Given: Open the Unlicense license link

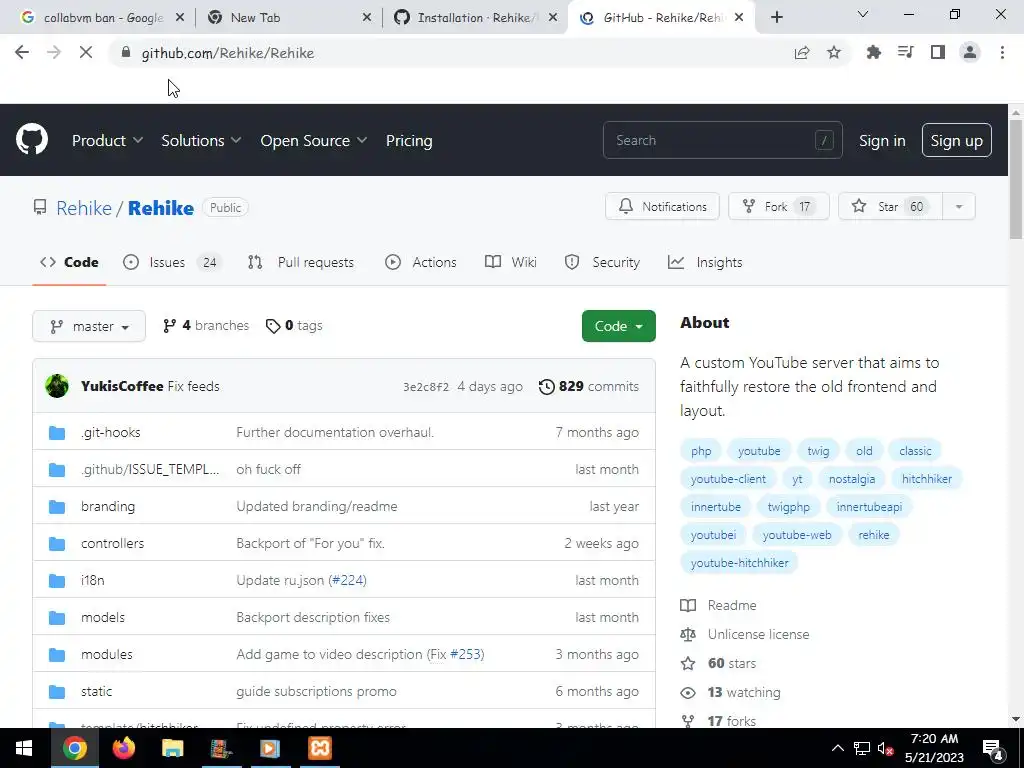Looking at the screenshot, I should 744,634.
